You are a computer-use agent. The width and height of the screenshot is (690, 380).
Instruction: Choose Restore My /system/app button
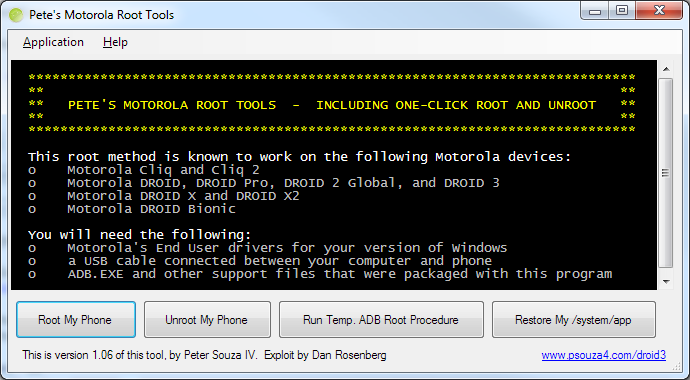coord(573,320)
